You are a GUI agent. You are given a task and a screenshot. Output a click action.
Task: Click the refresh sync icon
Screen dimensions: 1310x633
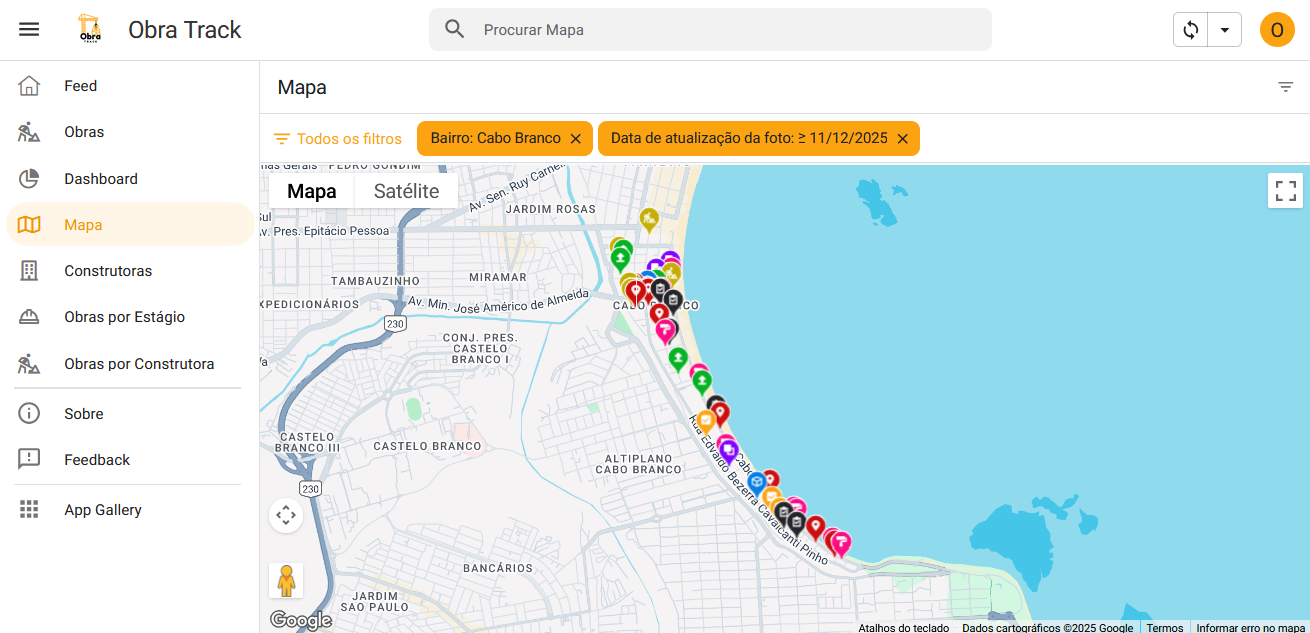[x=1189, y=29]
